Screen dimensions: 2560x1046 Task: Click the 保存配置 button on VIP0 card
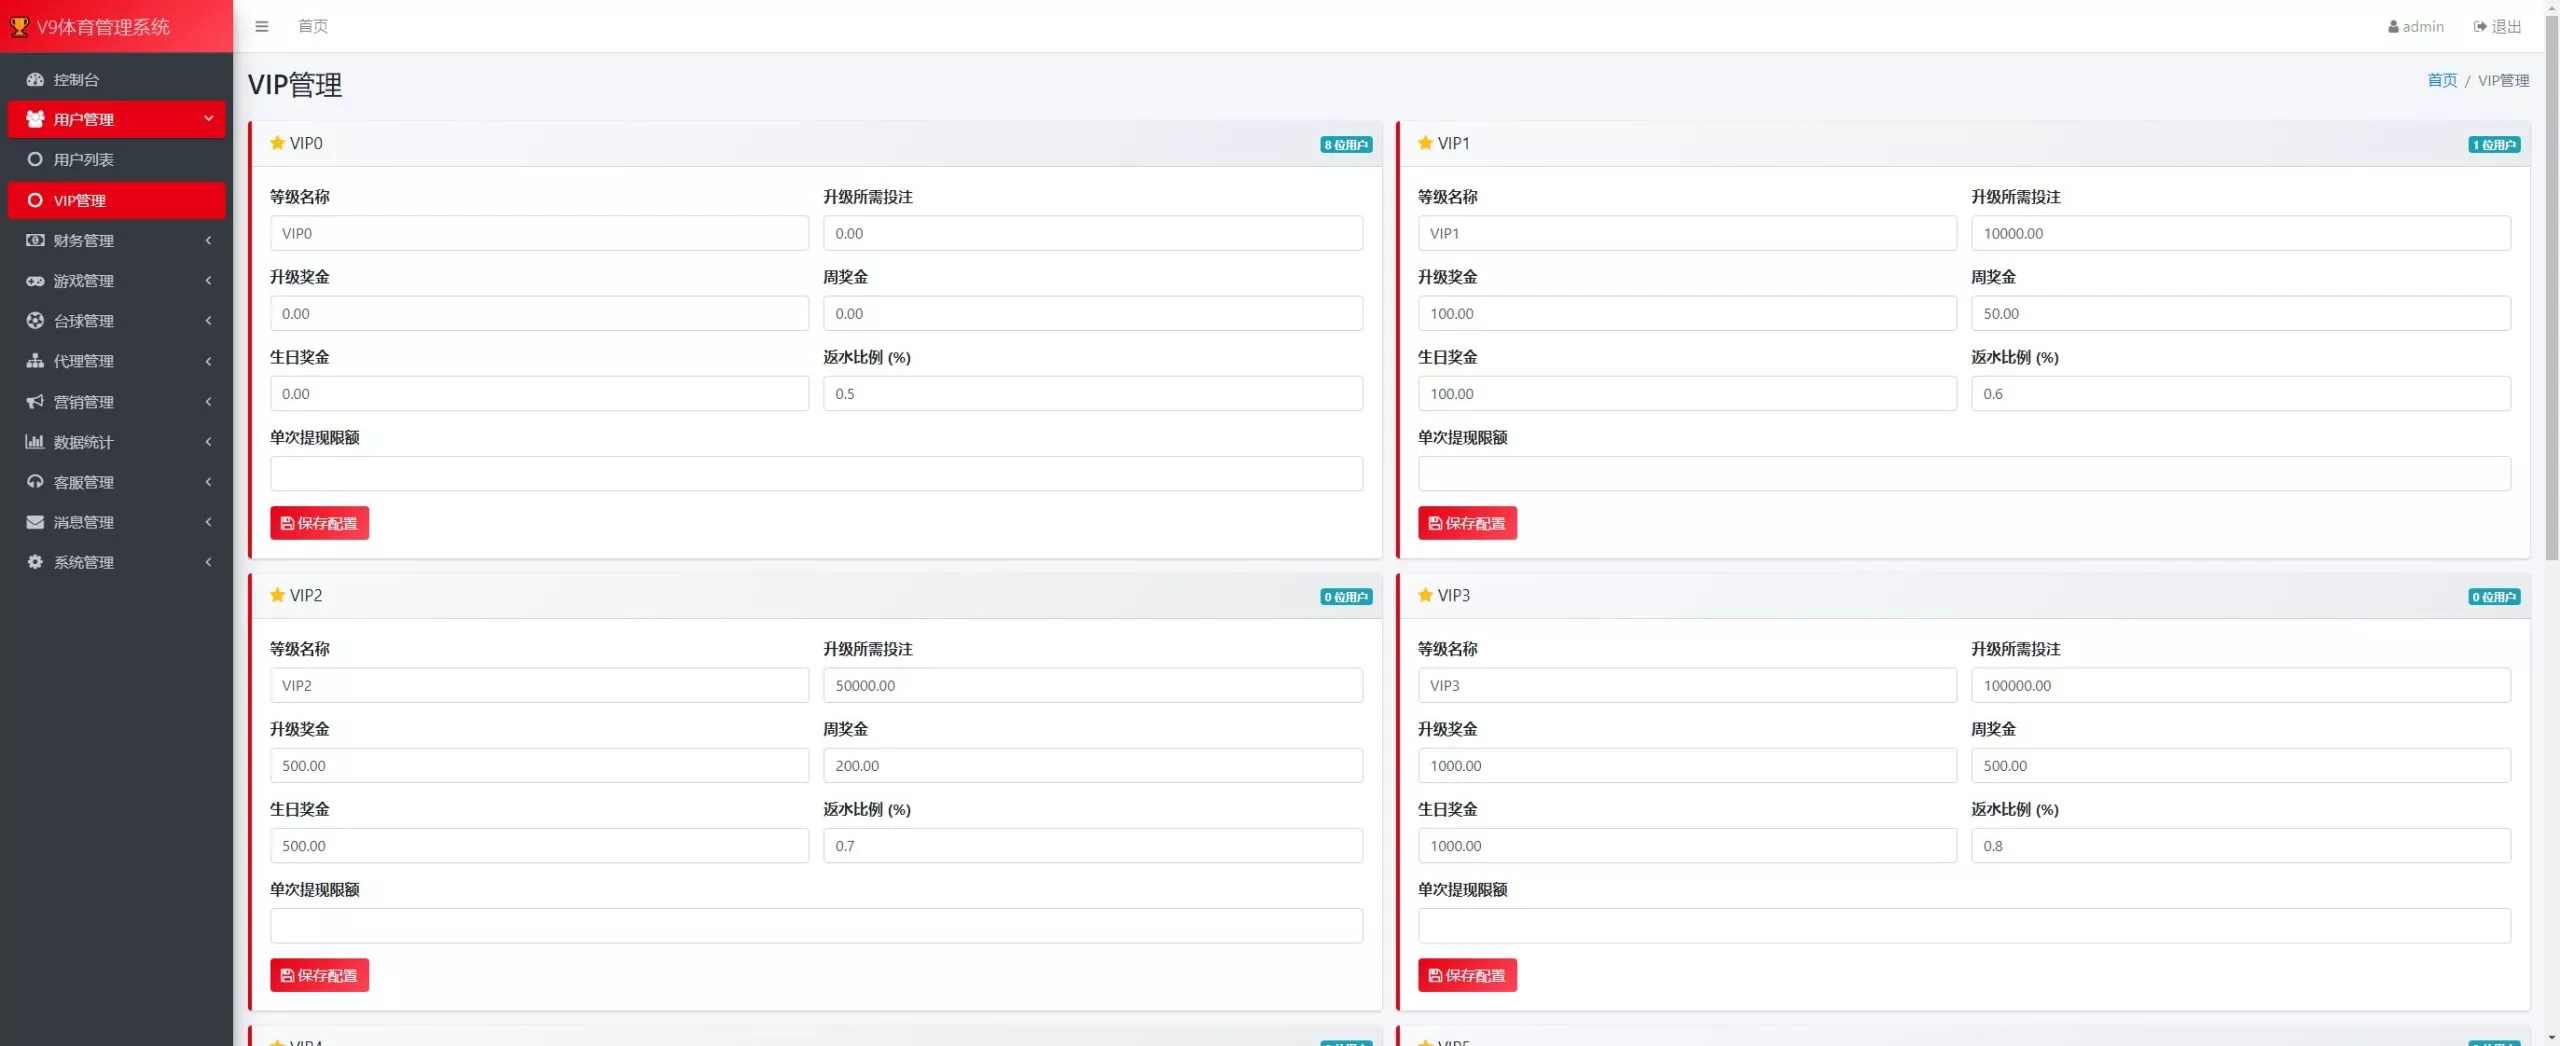[319, 522]
